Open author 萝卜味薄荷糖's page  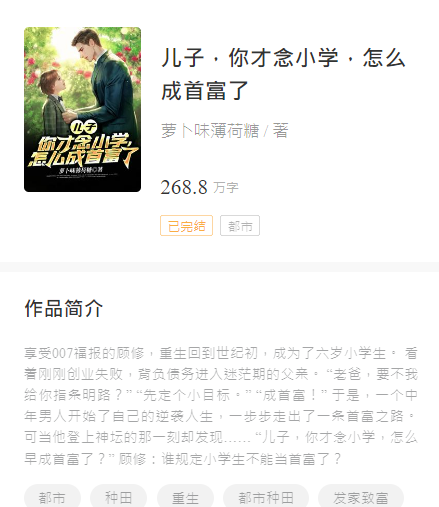(210, 131)
